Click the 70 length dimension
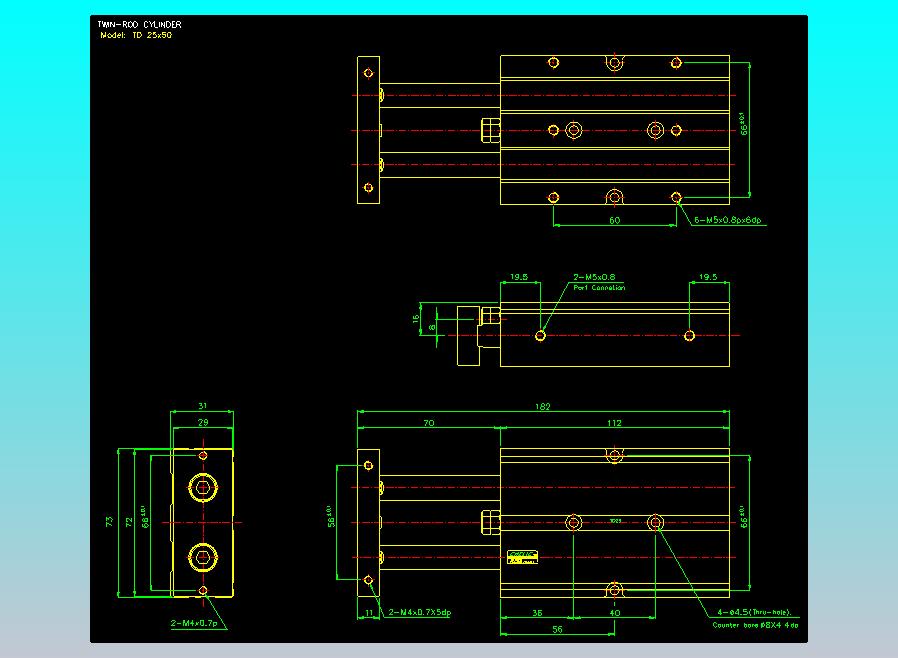Viewport: 898px width, 658px height. (x=428, y=423)
